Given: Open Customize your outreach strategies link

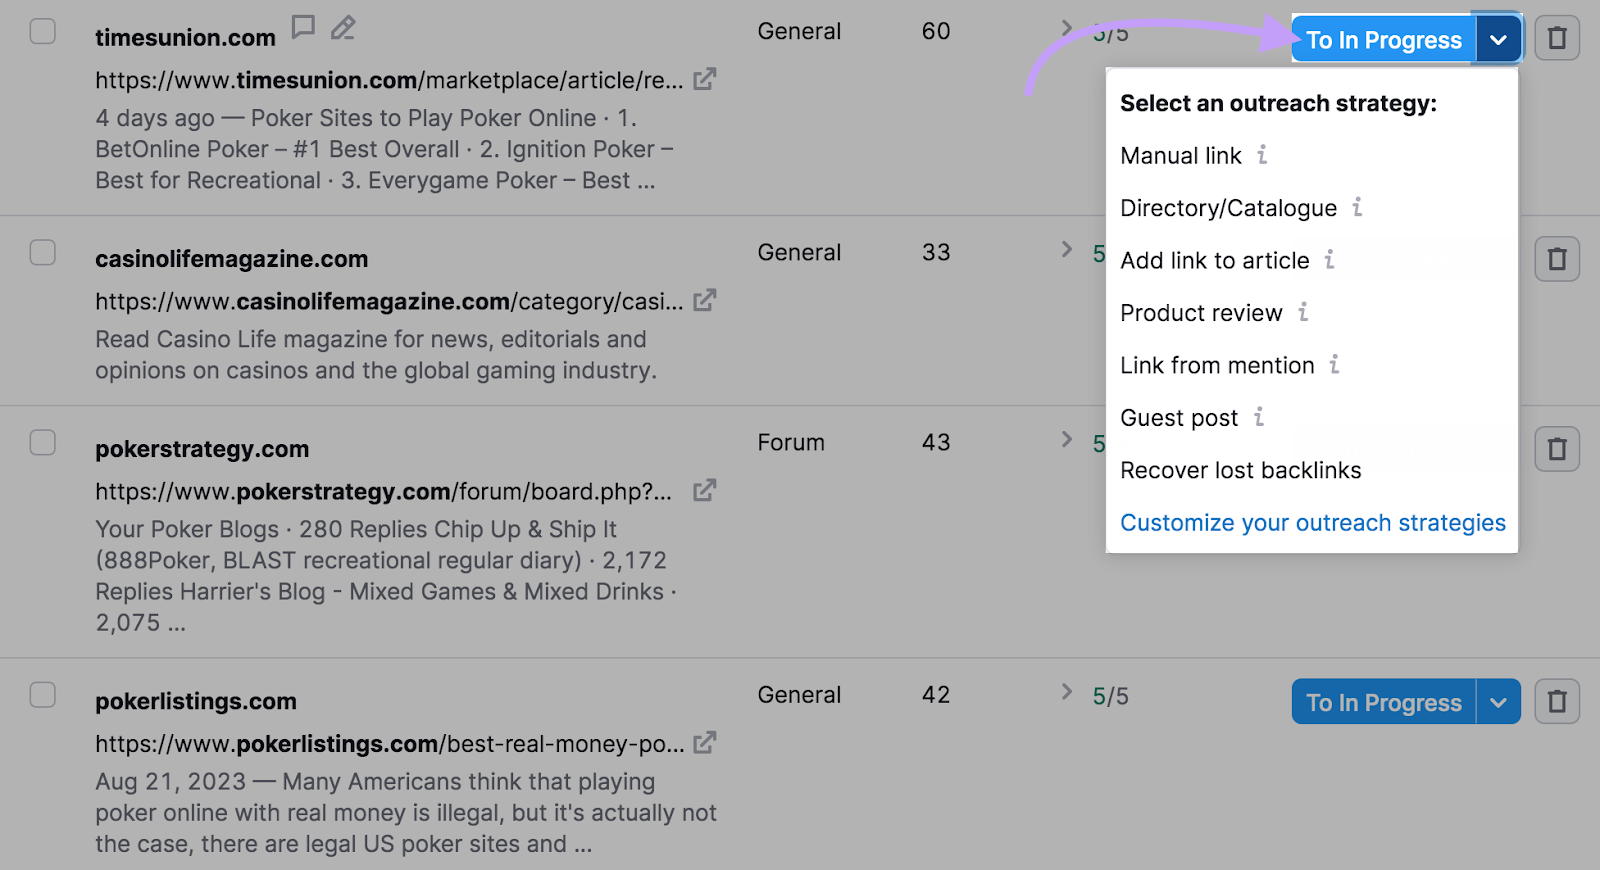Looking at the screenshot, I should (x=1313, y=523).
